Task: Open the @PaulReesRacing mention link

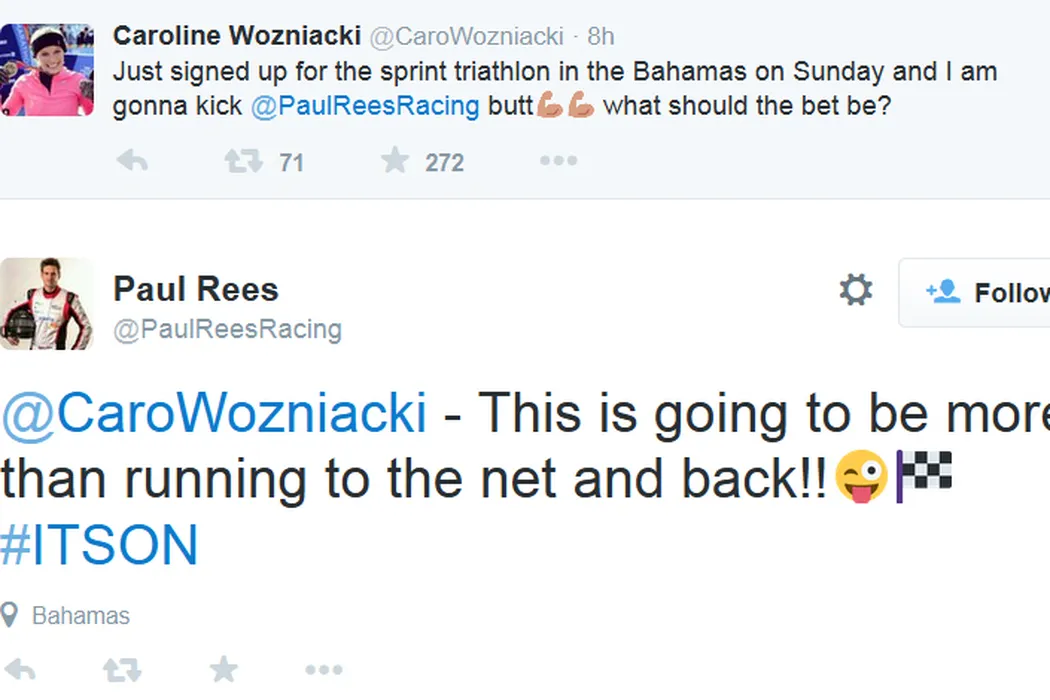Action: tap(365, 106)
